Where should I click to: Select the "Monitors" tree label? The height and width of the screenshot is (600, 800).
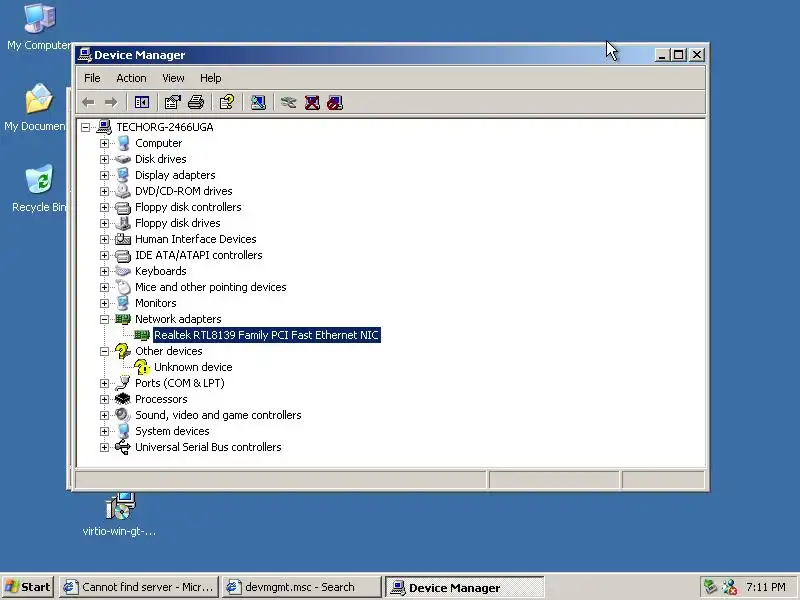(156, 303)
